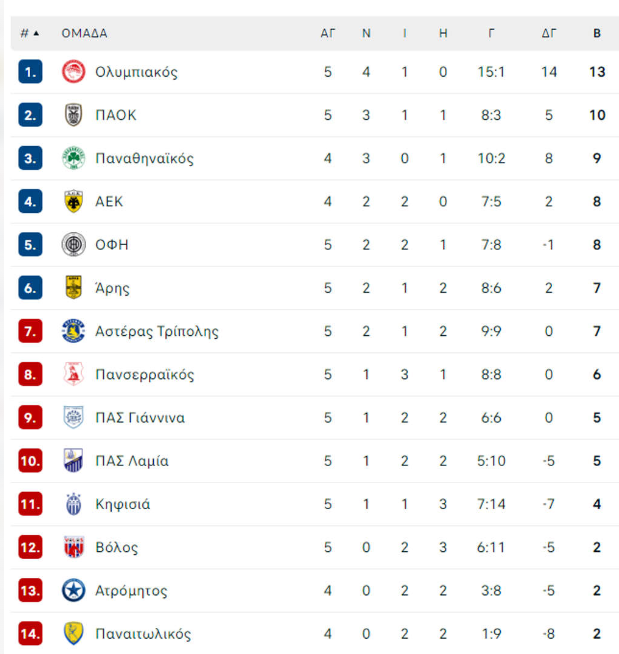Screen dimensions: 619x654
Task: Click the Βόλος red-blue club crest
Action: click(x=73, y=547)
